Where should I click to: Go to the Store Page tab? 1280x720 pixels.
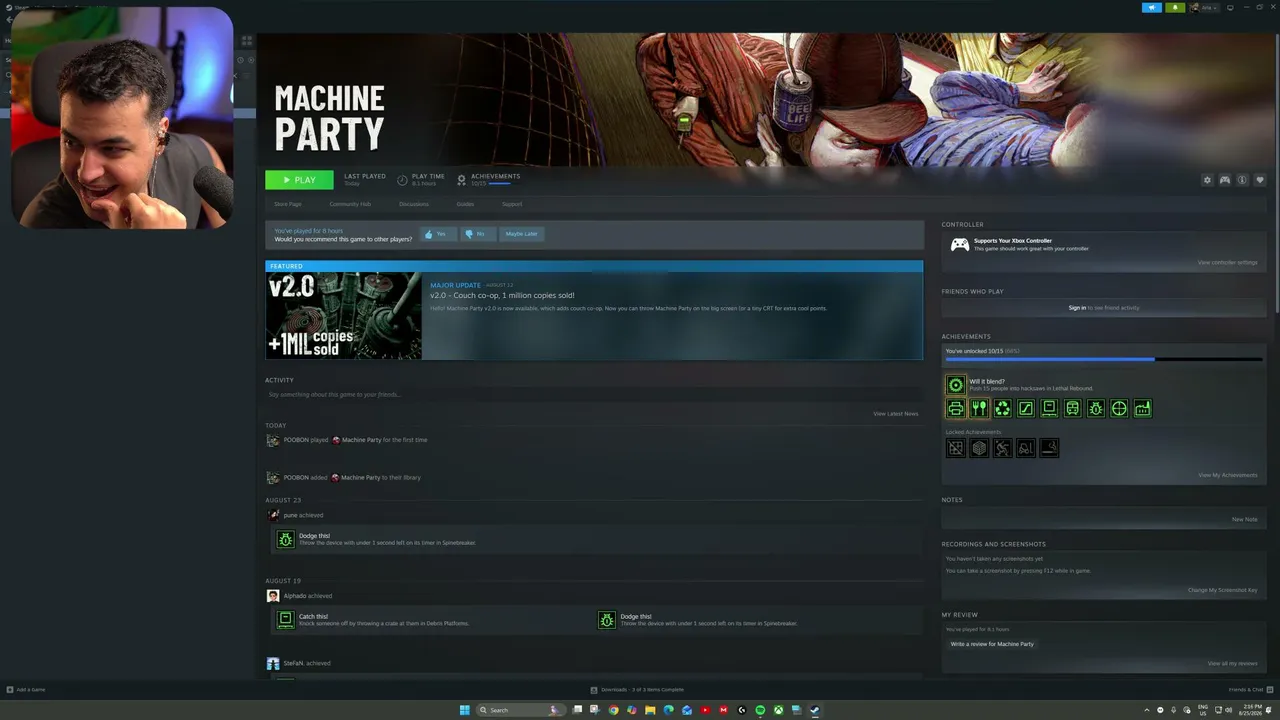(288, 204)
